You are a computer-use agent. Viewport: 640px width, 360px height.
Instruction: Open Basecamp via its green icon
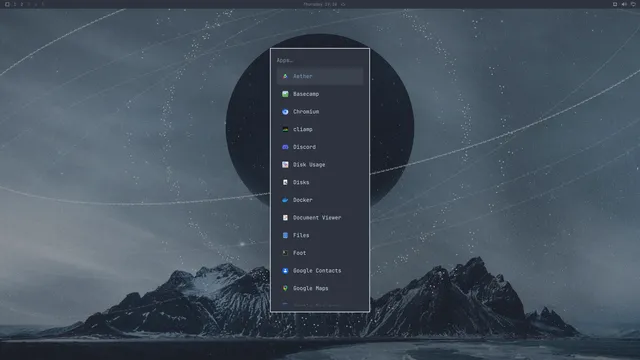click(x=285, y=94)
